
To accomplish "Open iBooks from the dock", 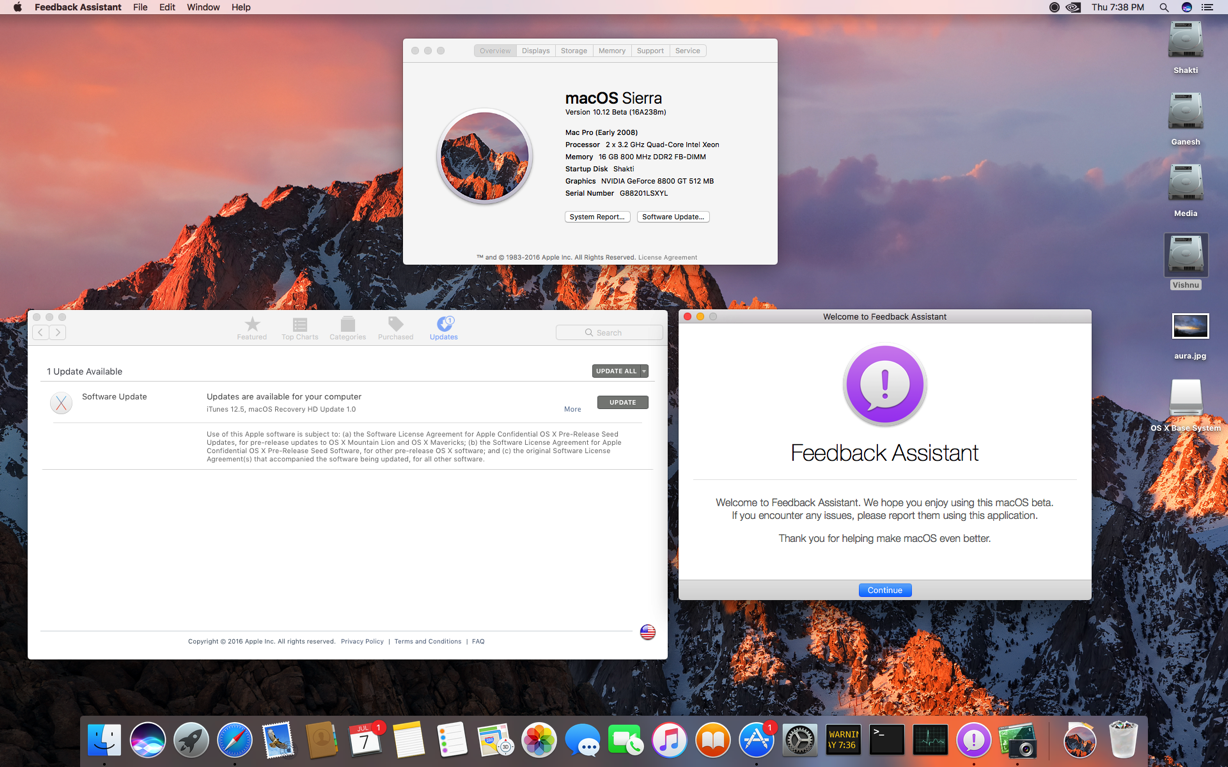I will pos(713,740).
